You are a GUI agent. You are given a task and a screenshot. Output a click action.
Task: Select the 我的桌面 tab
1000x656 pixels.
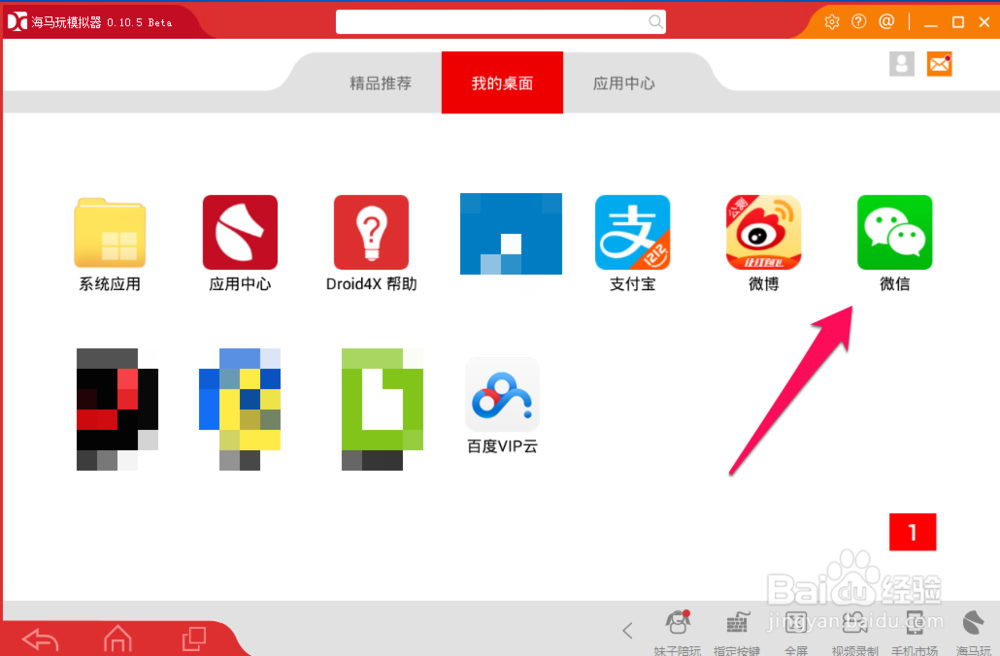click(502, 83)
